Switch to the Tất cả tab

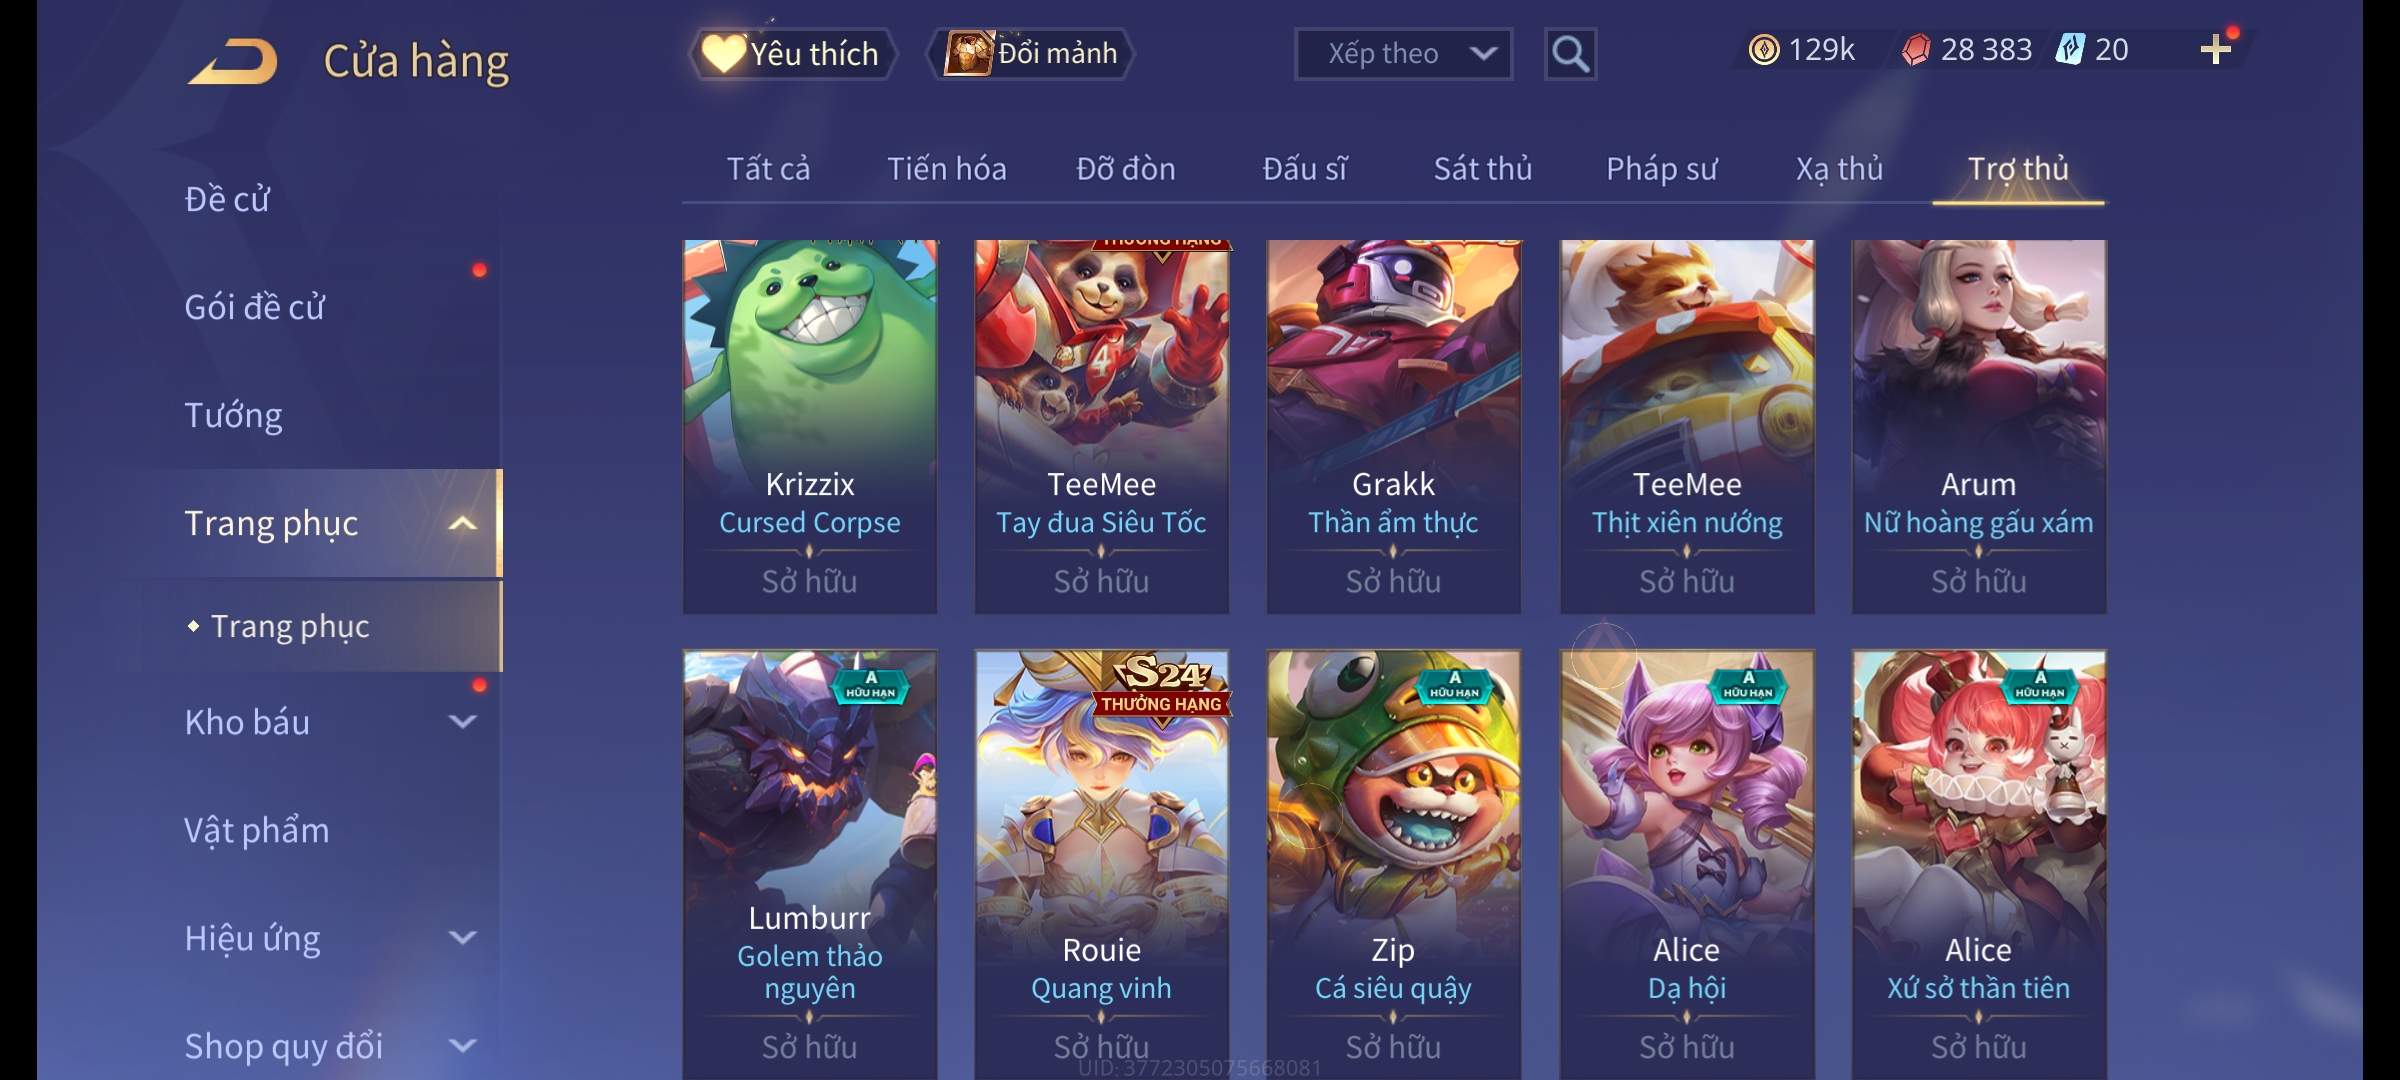click(x=768, y=169)
